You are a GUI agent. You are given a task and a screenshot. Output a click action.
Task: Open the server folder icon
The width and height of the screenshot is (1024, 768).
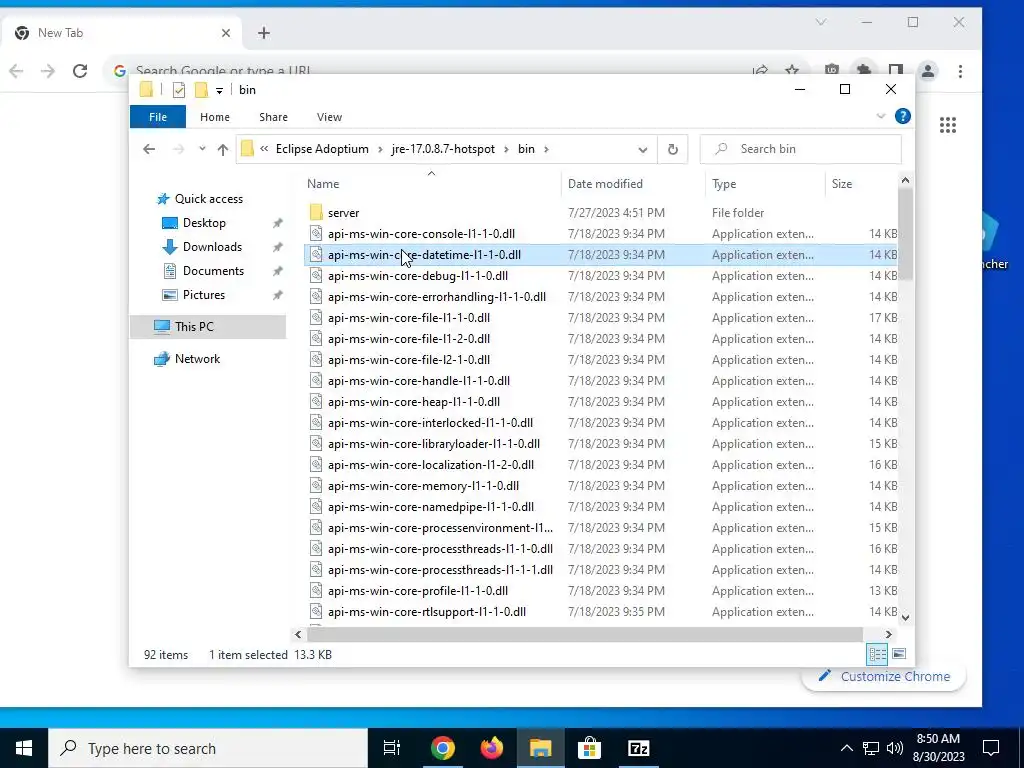pos(316,212)
